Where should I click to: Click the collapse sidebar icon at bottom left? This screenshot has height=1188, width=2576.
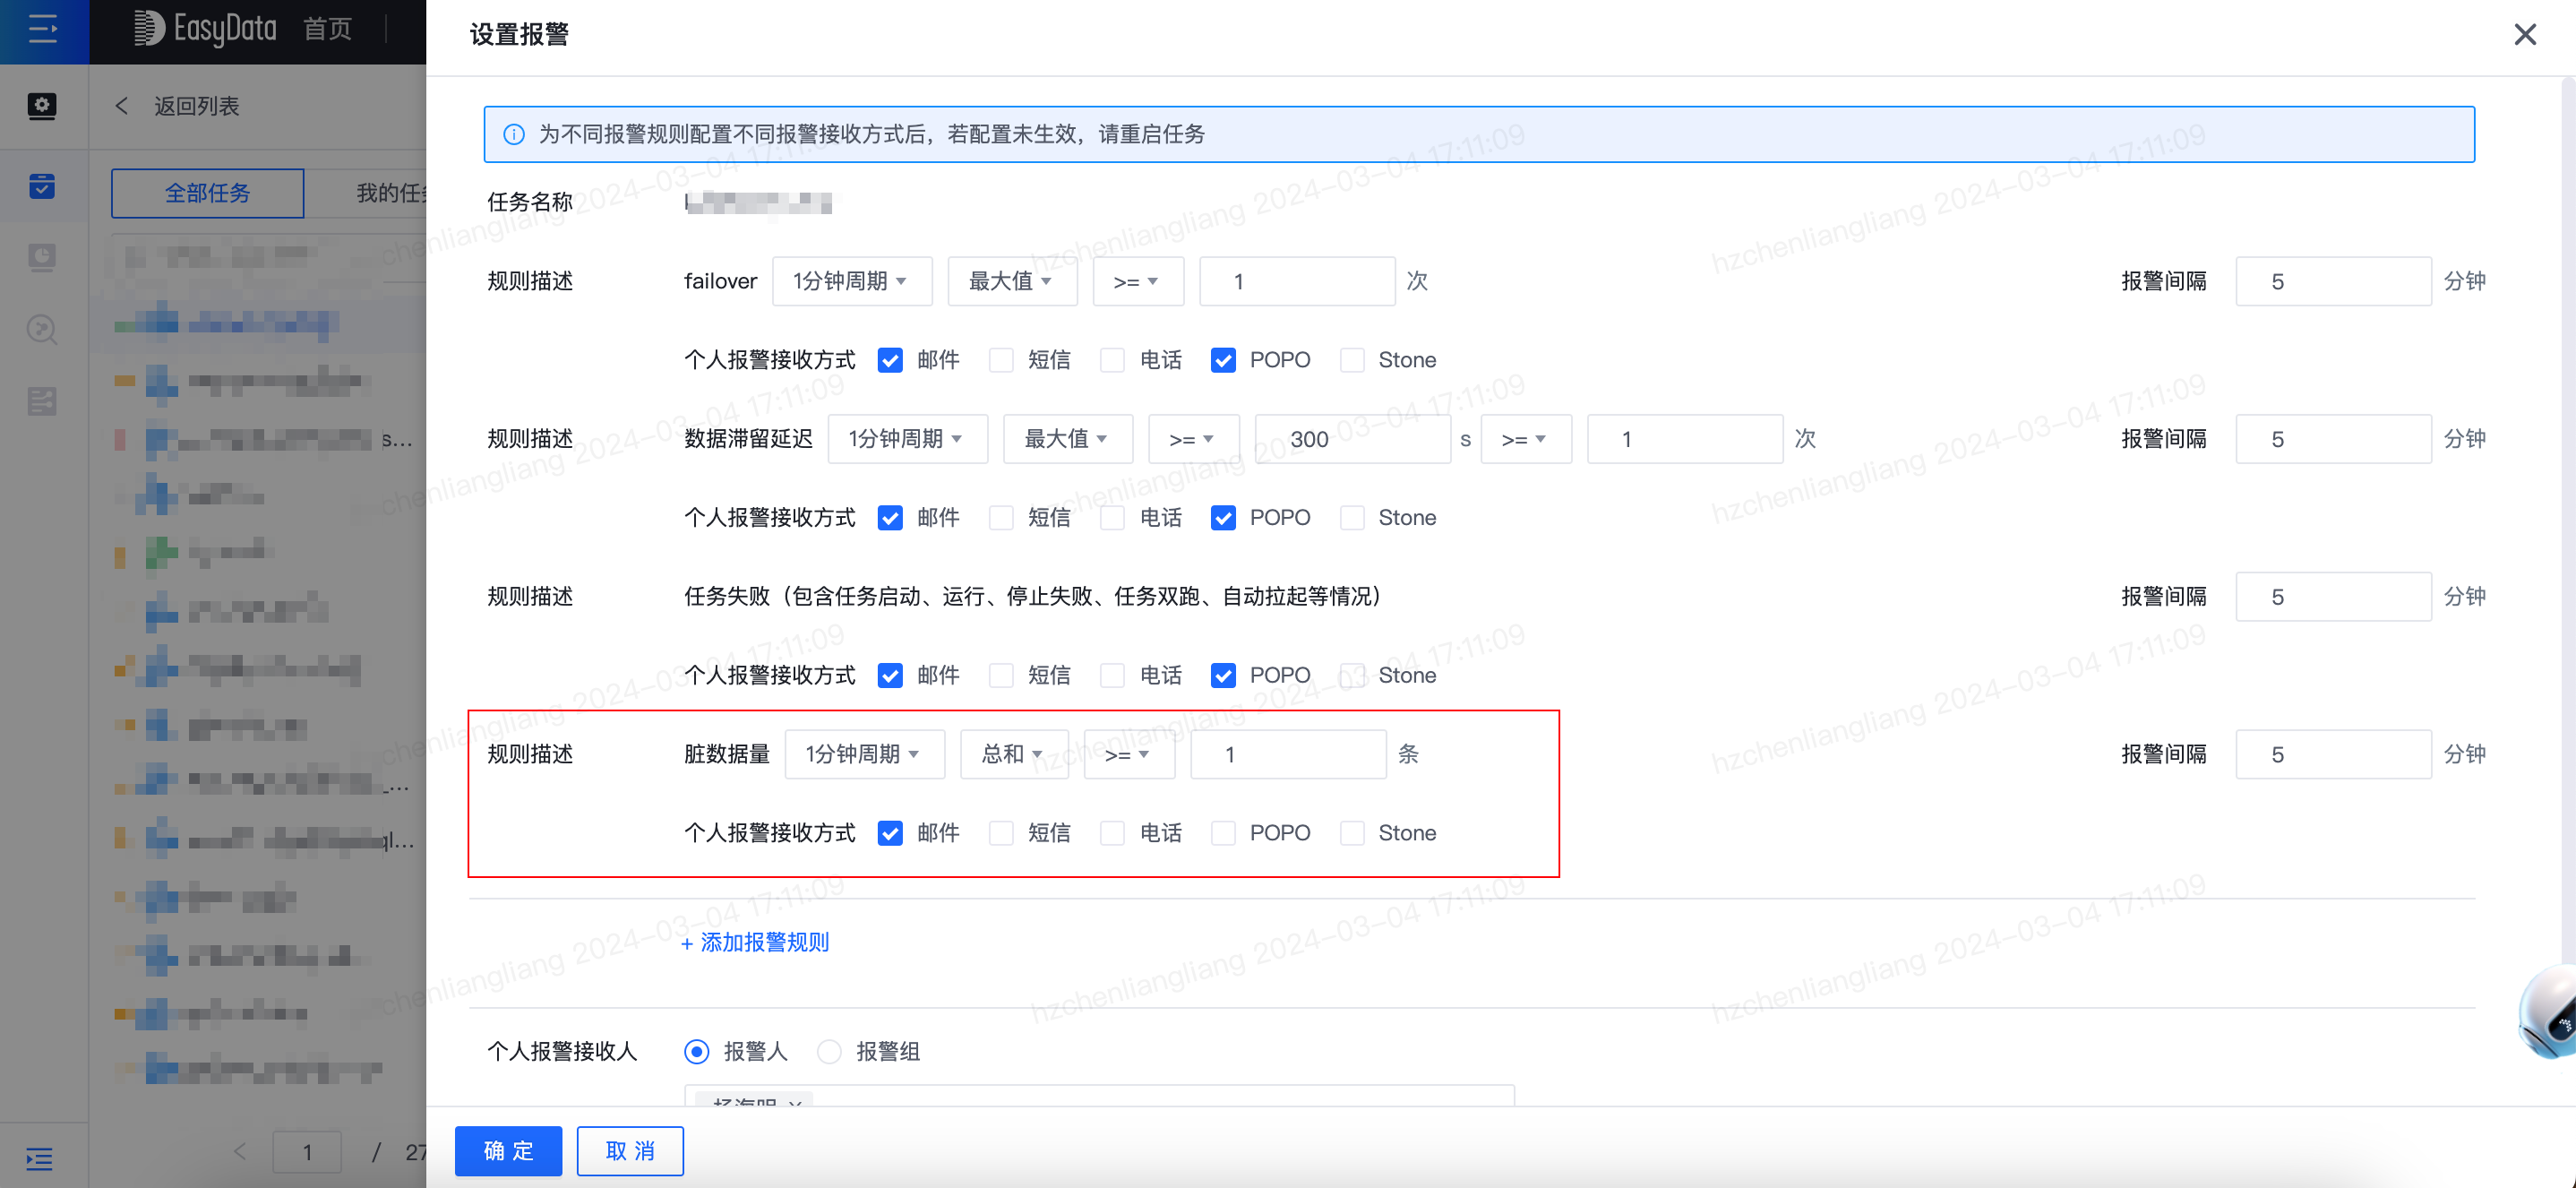click(40, 1159)
